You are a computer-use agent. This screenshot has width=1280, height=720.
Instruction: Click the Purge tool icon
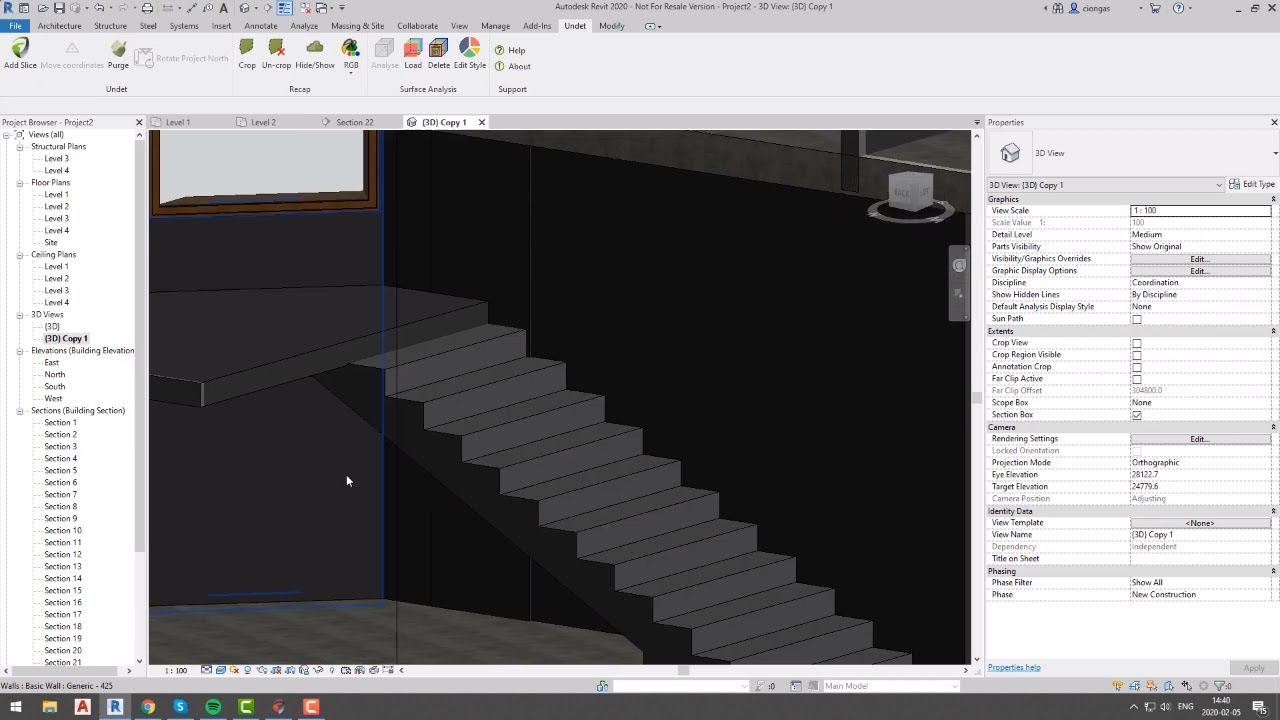(x=118, y=49)
